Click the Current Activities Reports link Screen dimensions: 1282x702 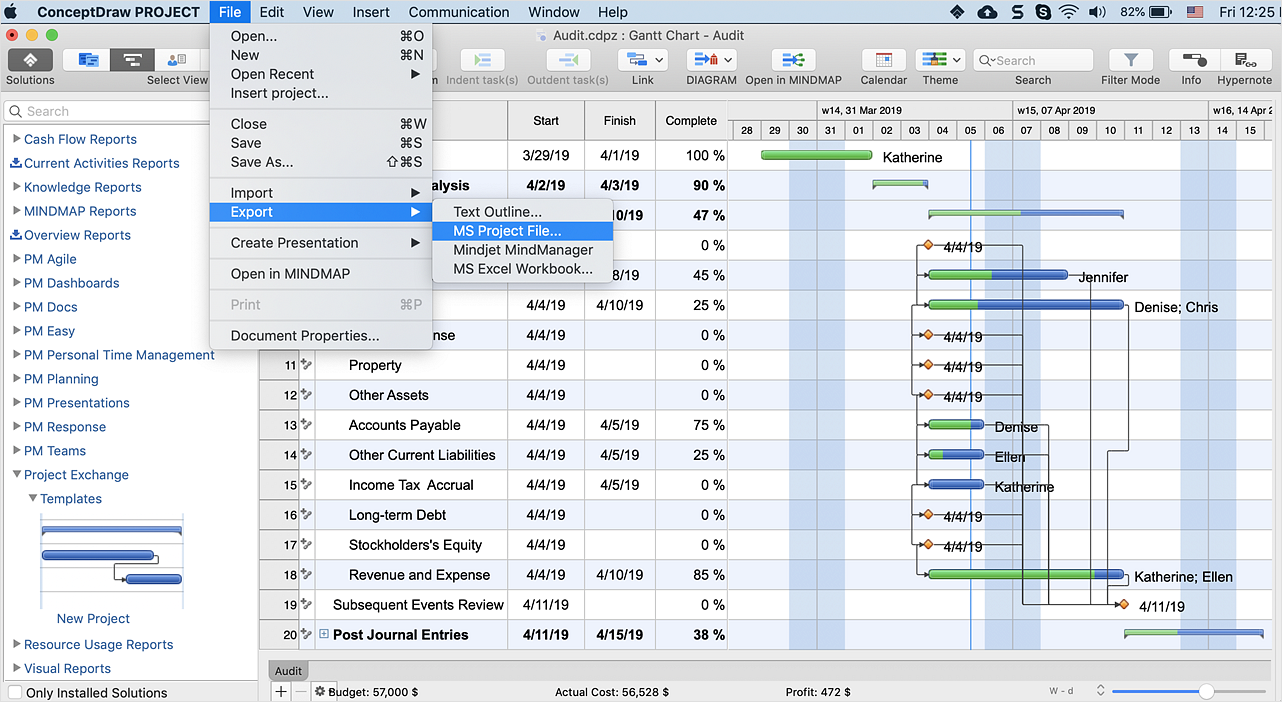click(x=101, y=163)
